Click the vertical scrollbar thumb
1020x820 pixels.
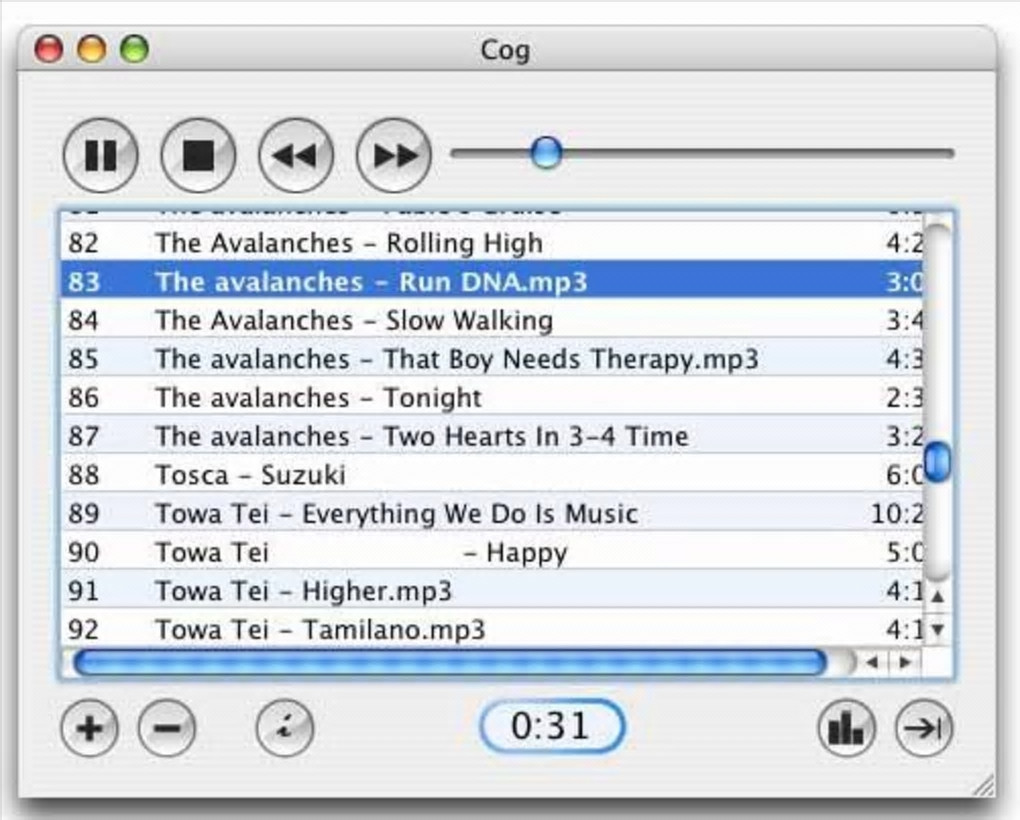(937, 462)
